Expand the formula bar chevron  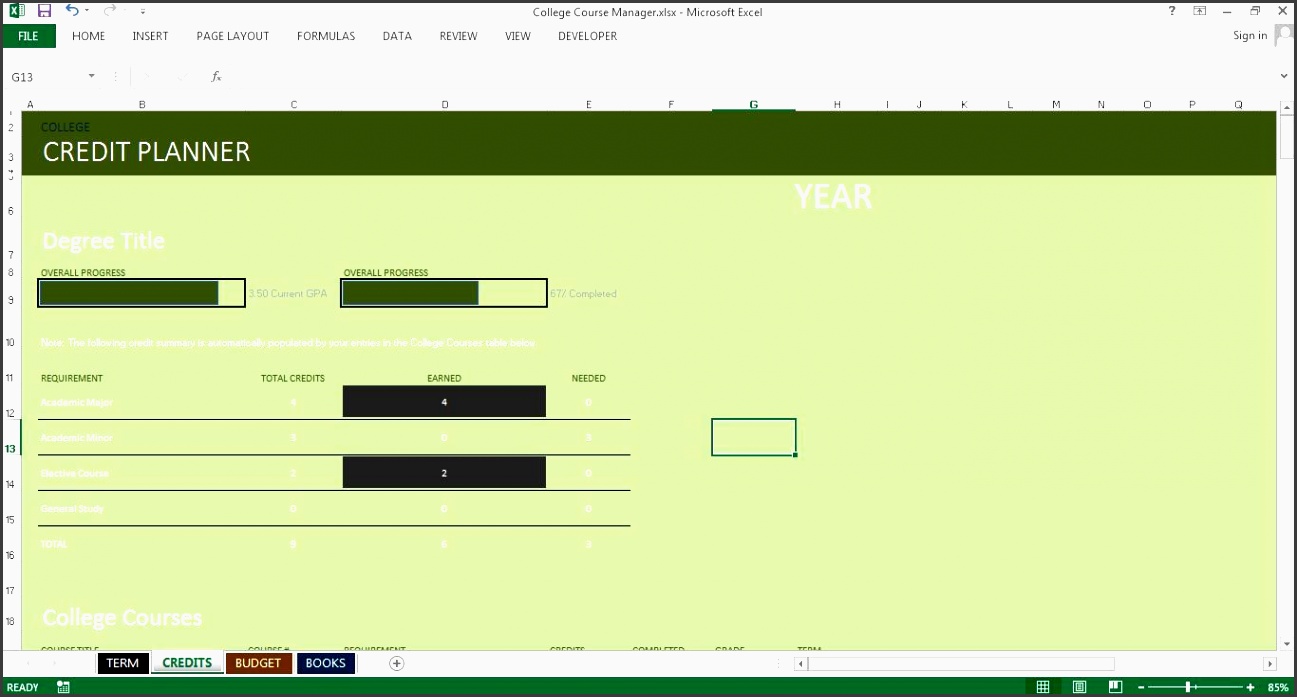point(1284,76)
